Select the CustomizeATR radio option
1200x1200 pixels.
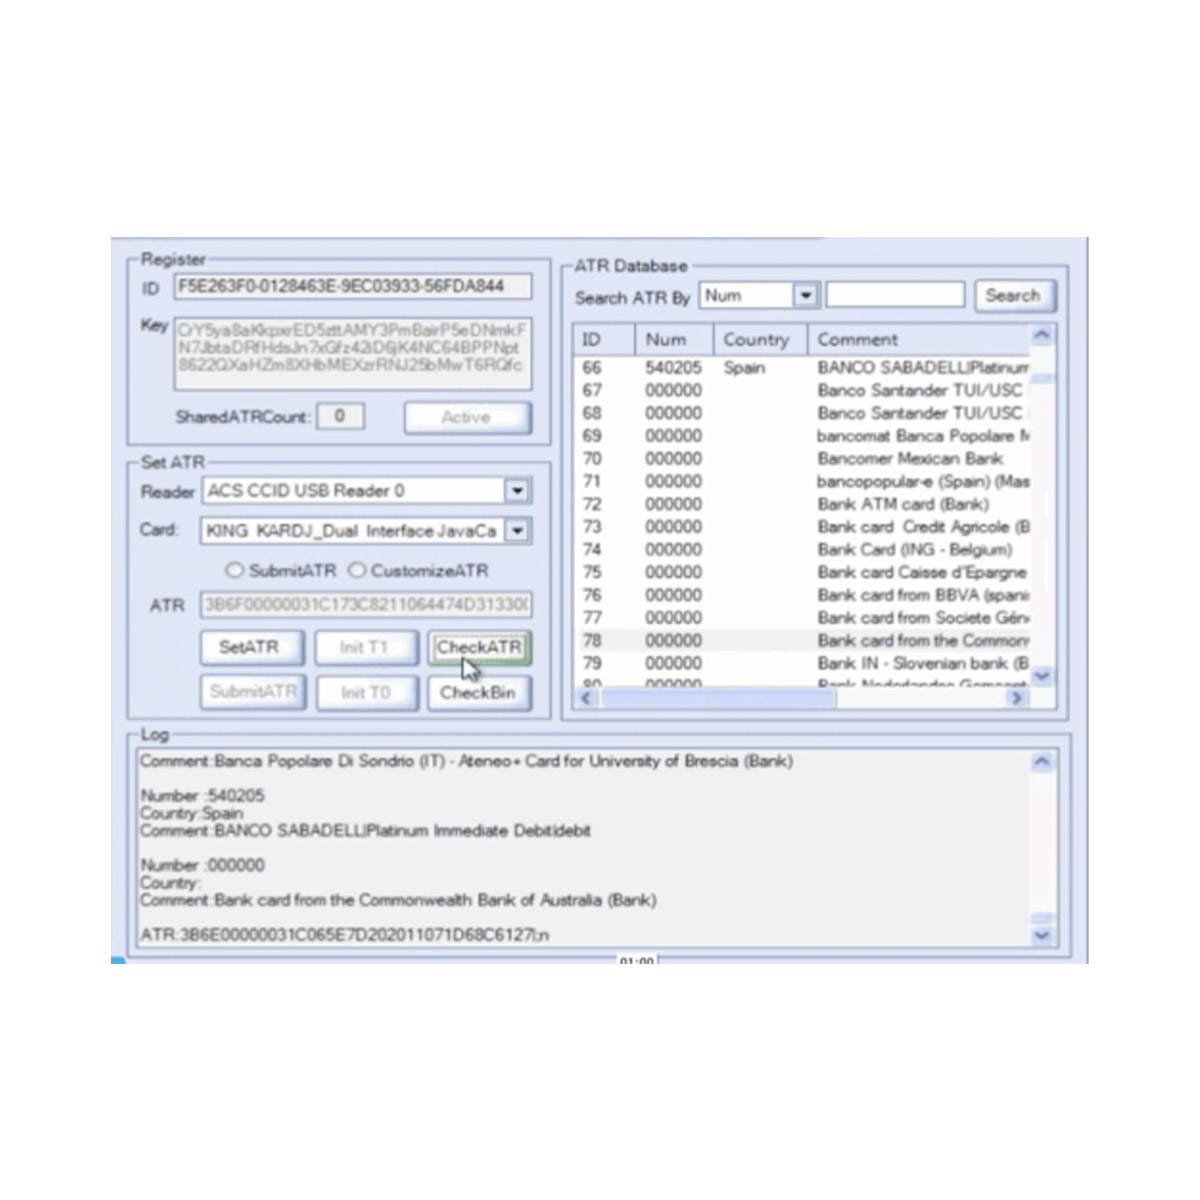click(x=357, y=571)
